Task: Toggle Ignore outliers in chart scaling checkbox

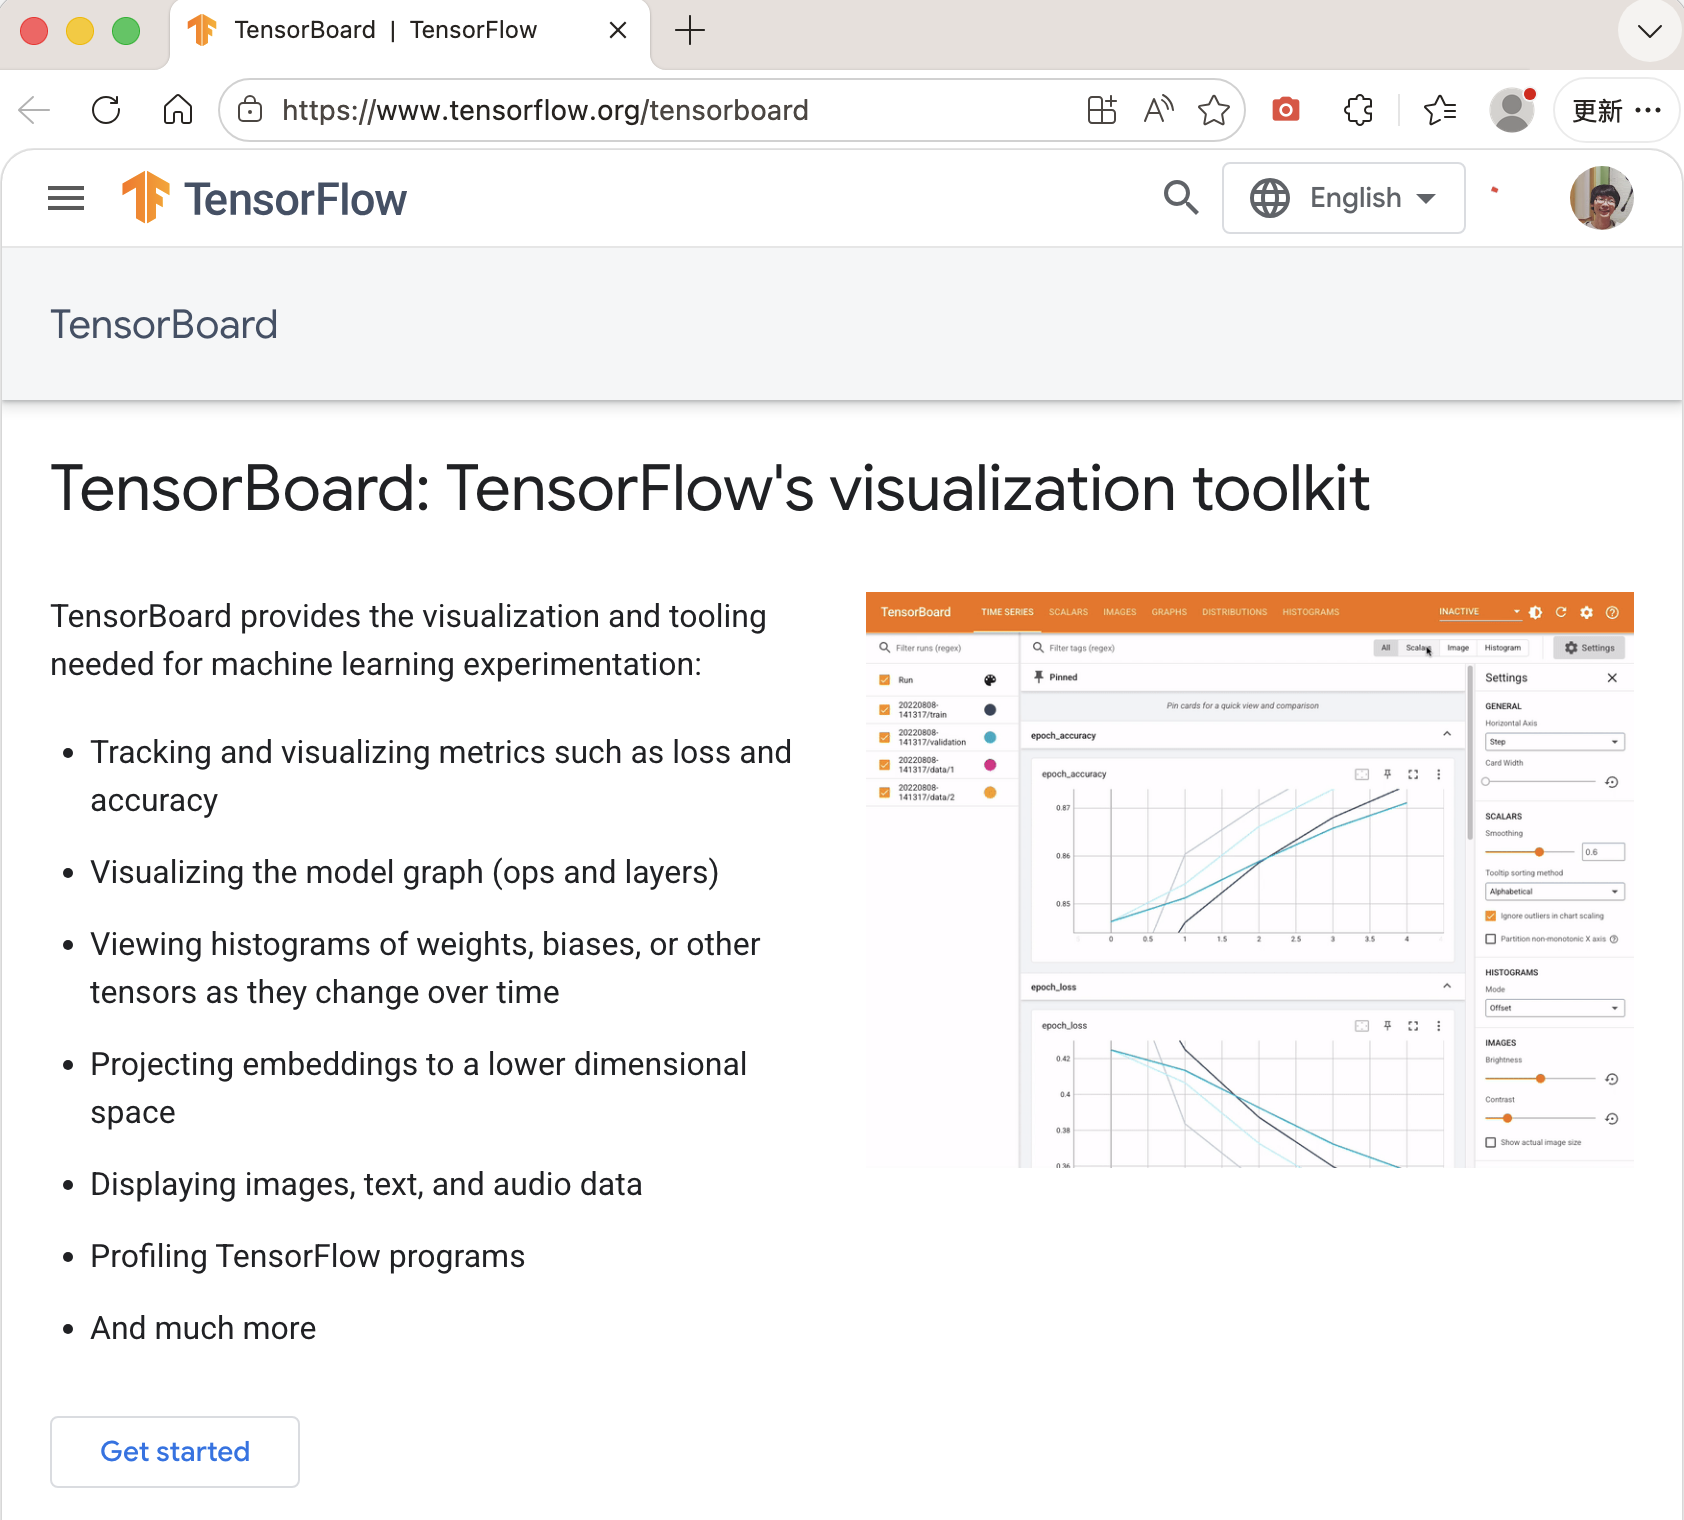Action: point(1491,916)
